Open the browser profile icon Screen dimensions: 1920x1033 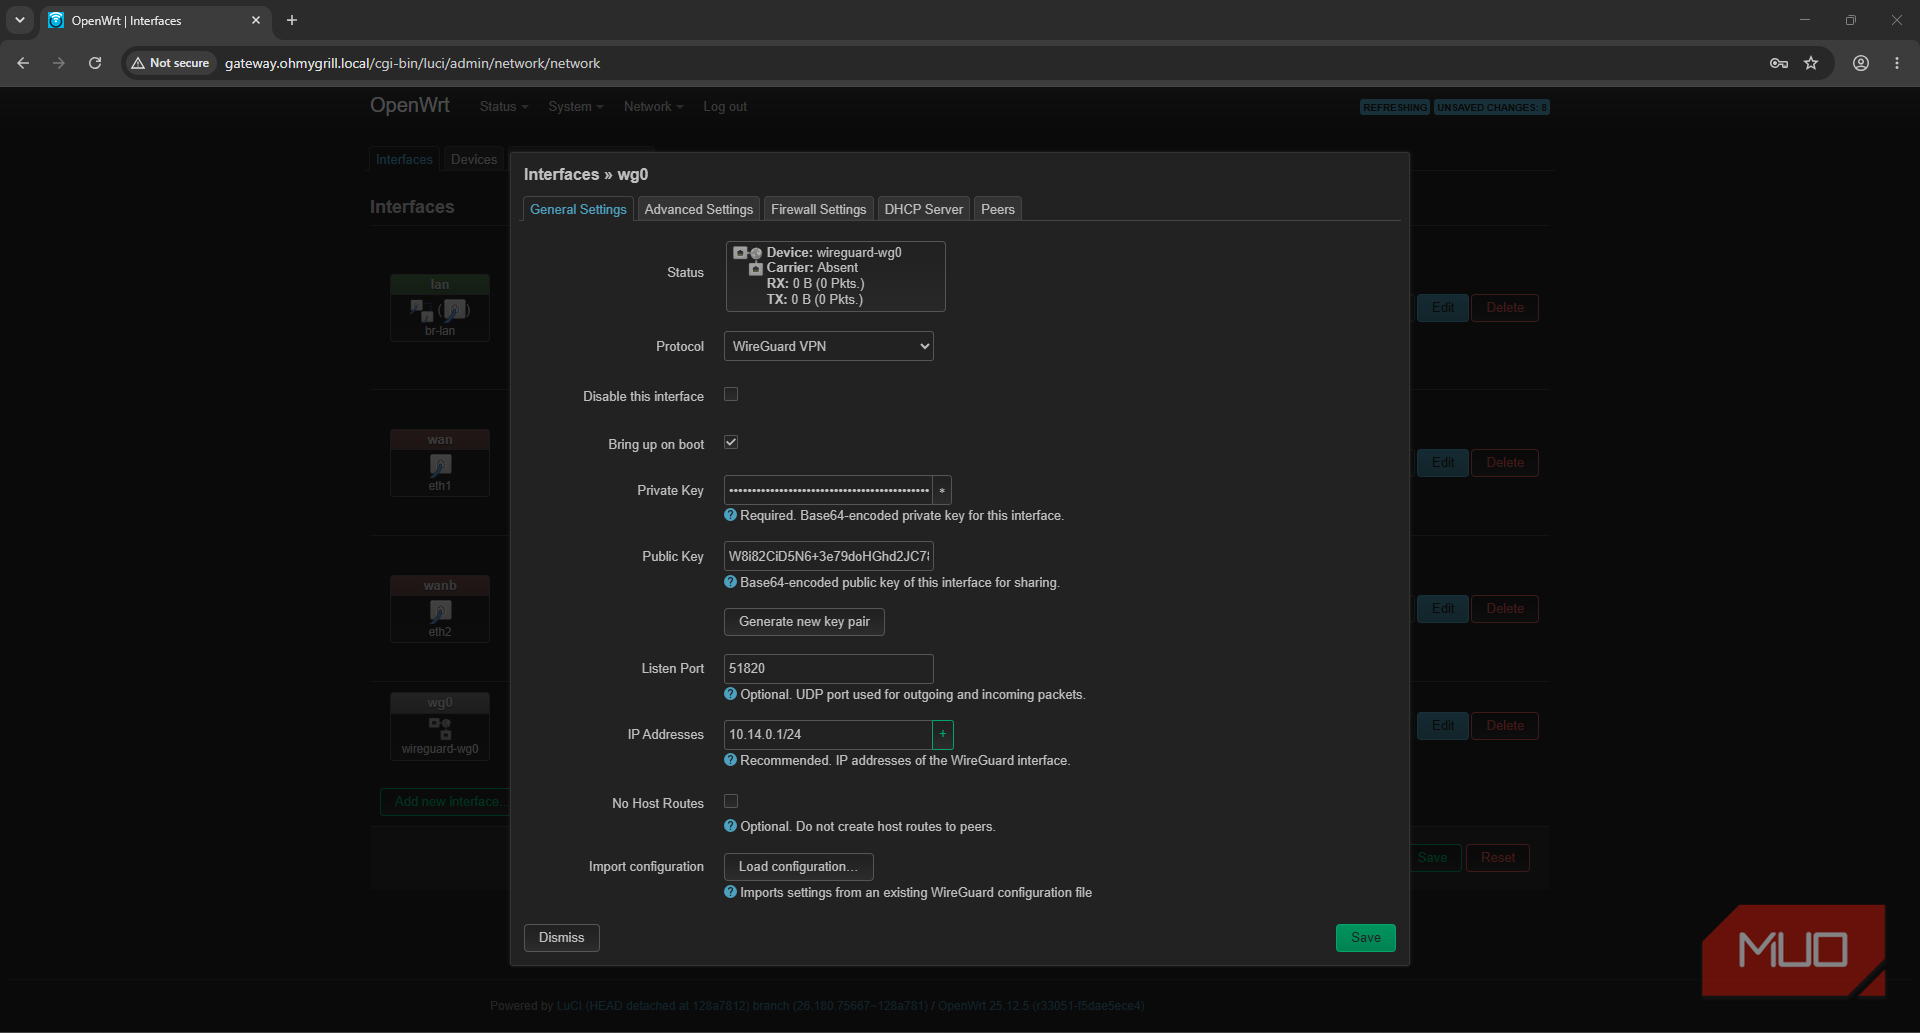(1861, 63)
